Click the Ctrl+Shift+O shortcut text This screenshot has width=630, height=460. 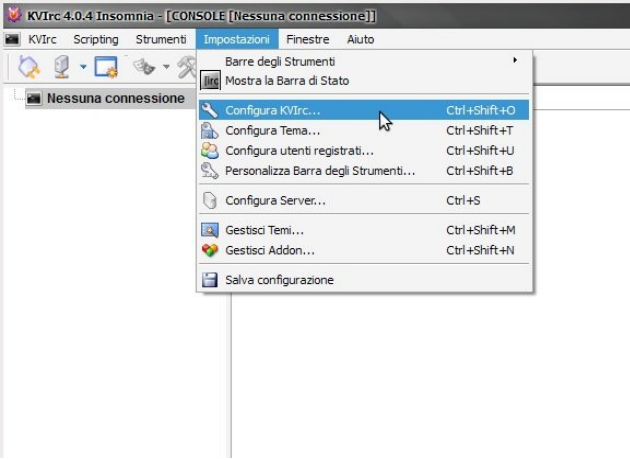coord(481,110)
